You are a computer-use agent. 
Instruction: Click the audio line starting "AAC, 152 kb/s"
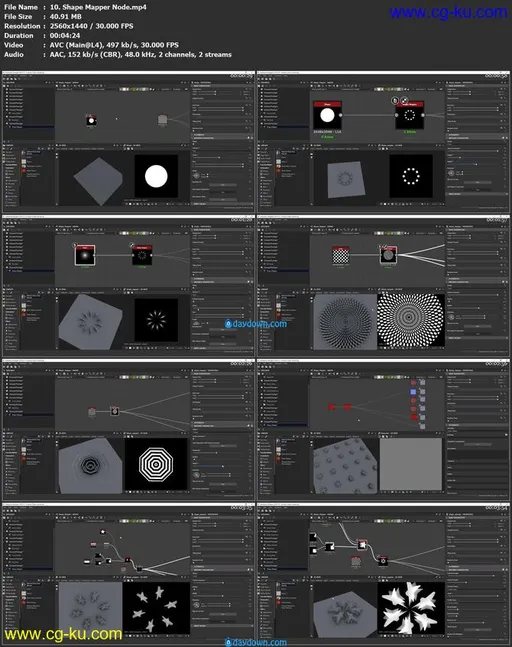(x=141, y=54)
